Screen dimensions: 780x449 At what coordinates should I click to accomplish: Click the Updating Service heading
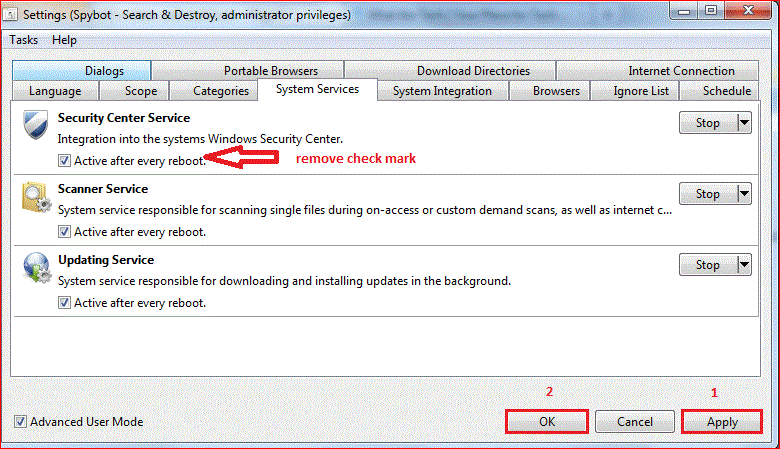pos(106,260)
